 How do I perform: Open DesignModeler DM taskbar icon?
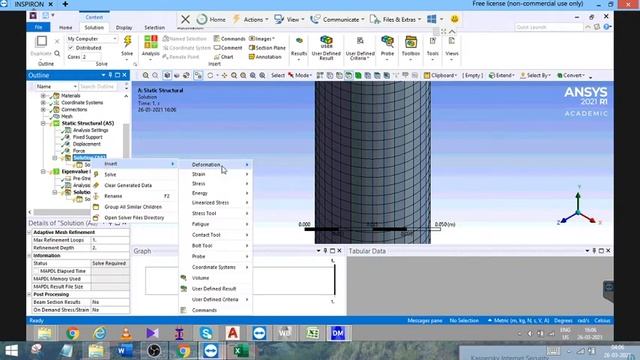(x=338, y=333)
